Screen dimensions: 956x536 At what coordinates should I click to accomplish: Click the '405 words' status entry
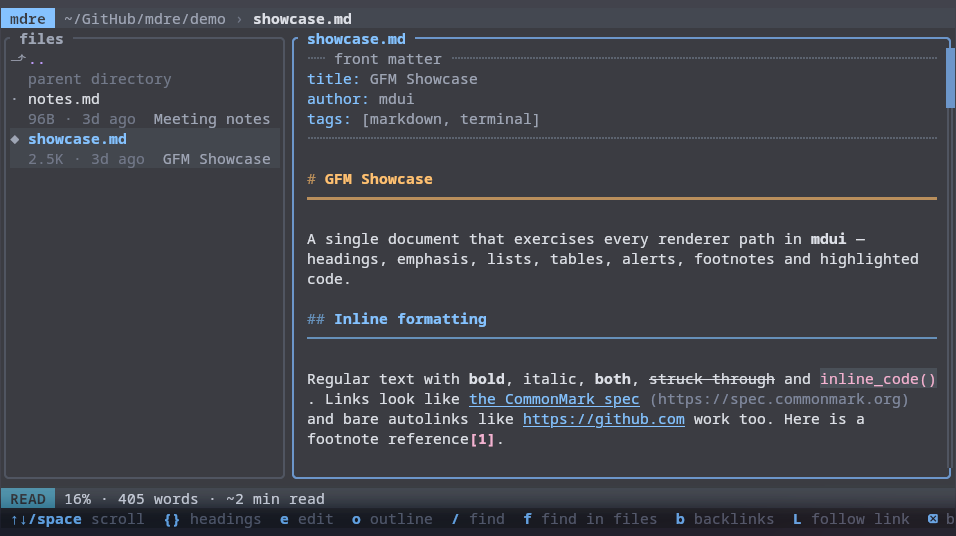point(158,499)
